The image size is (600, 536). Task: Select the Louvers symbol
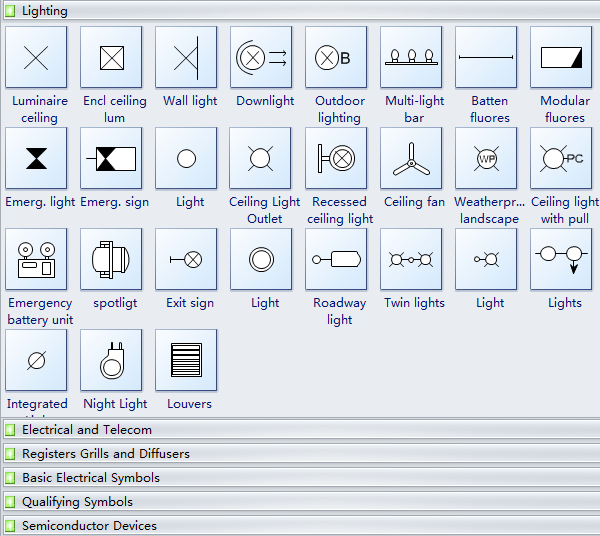(x=186, y=360)
